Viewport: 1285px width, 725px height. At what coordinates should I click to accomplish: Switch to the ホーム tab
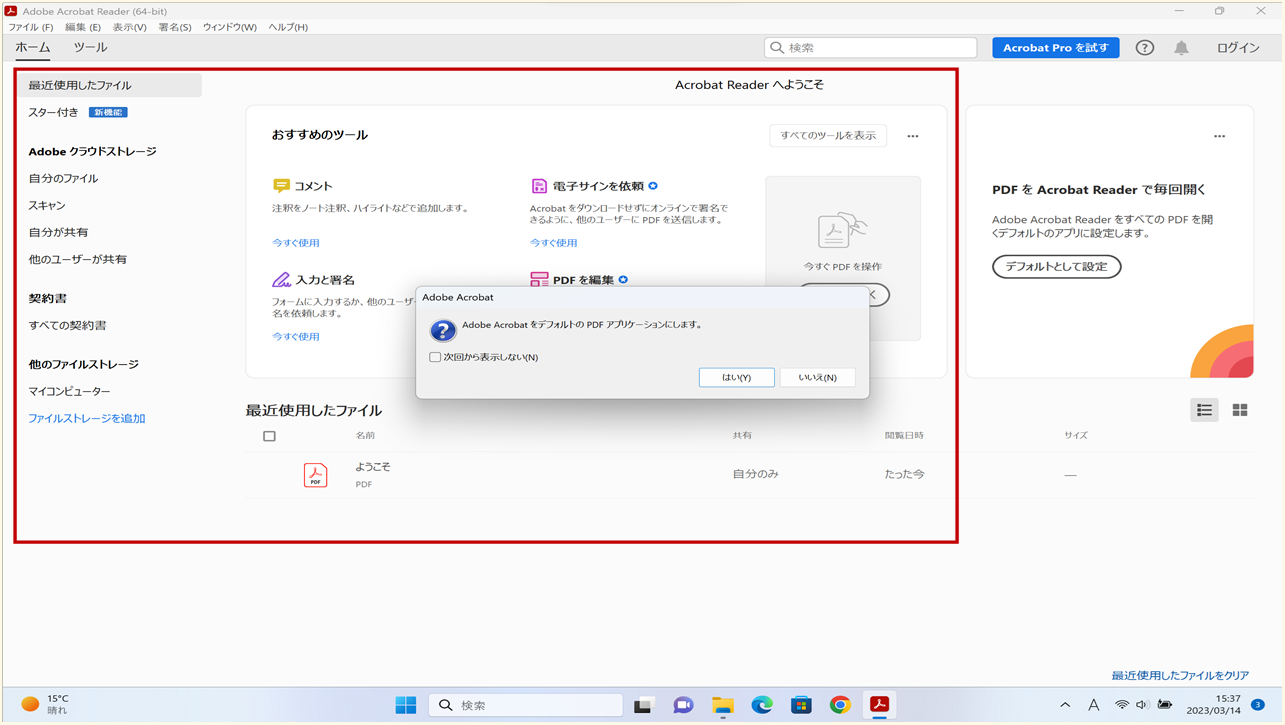coord(33,47)
